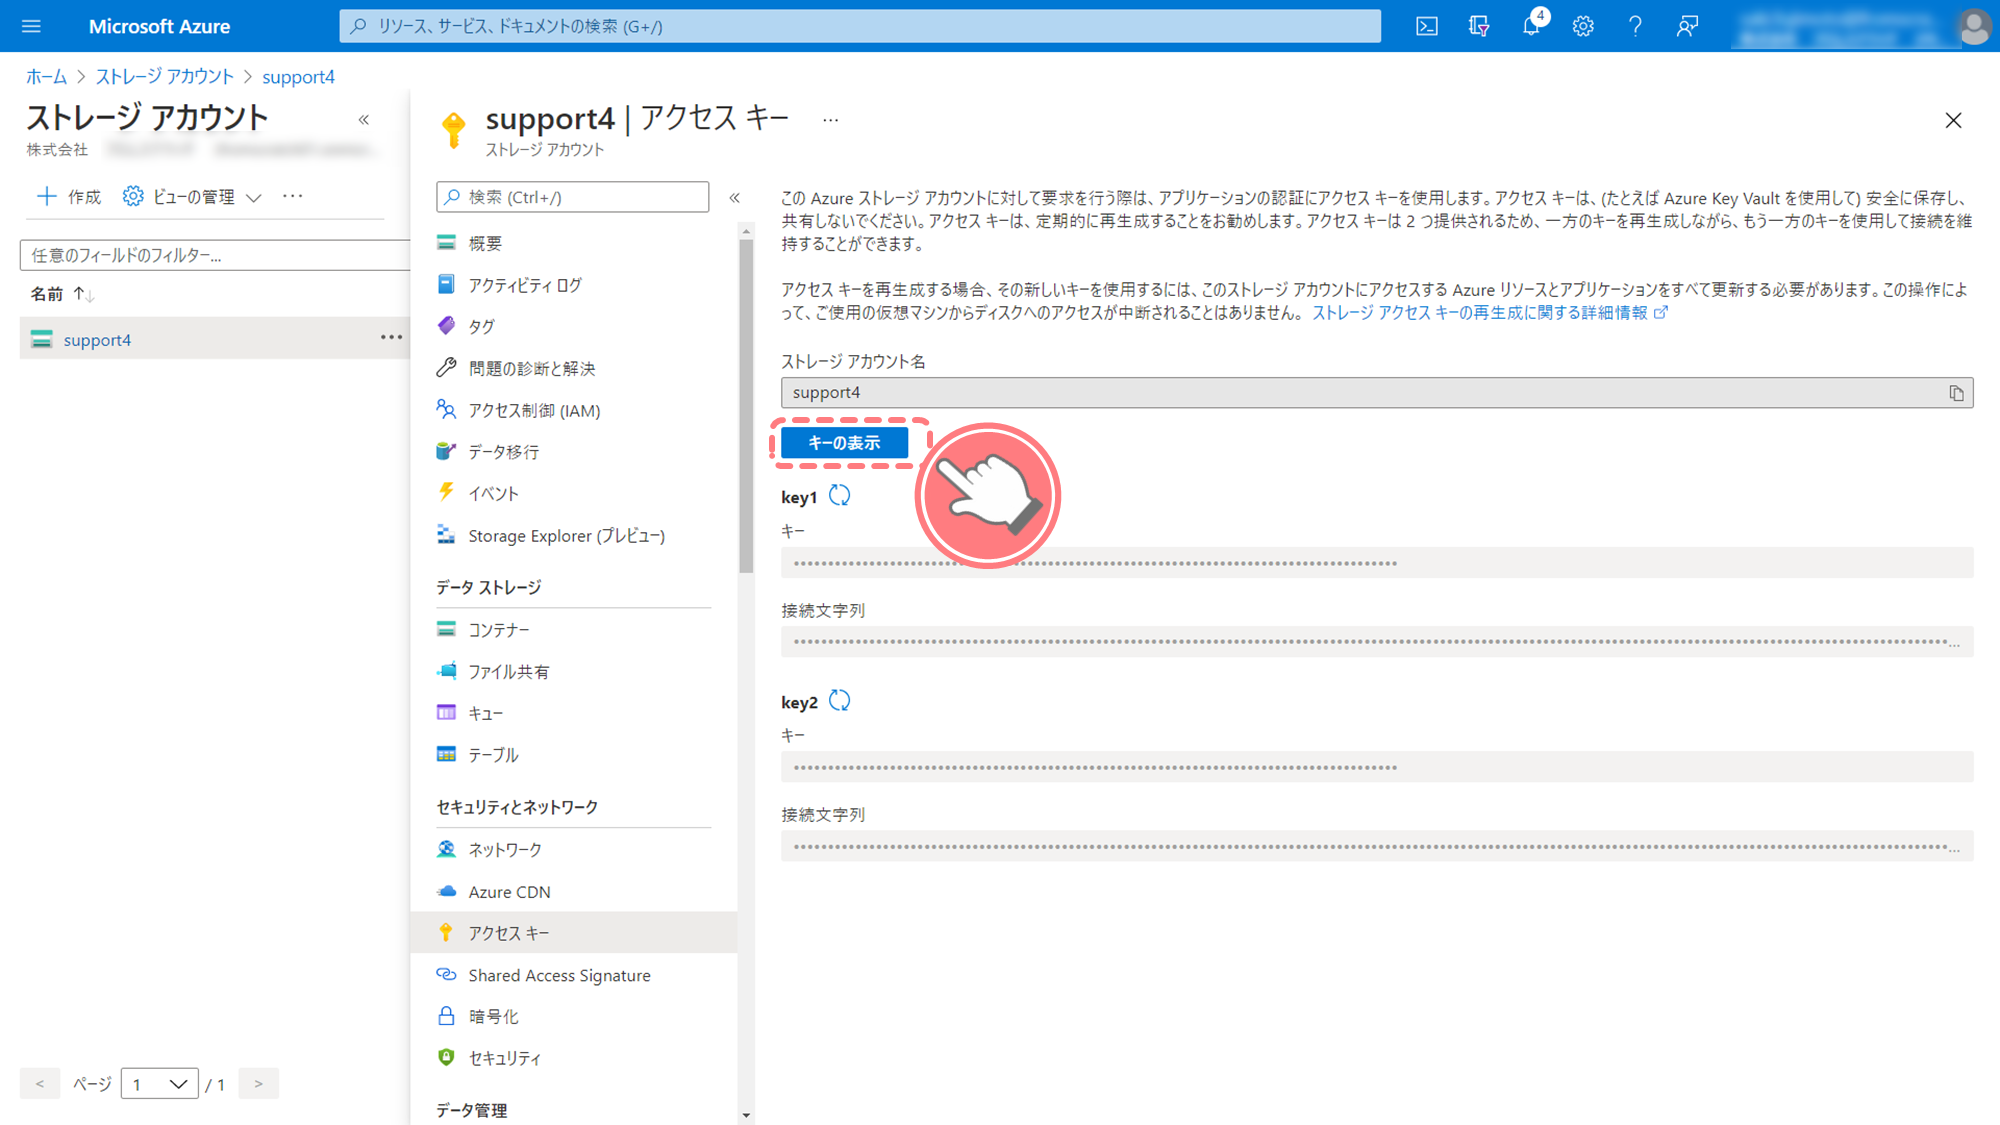Open more options next to Access keys title
2000x1125 pixels.
(x=830, y=119)
